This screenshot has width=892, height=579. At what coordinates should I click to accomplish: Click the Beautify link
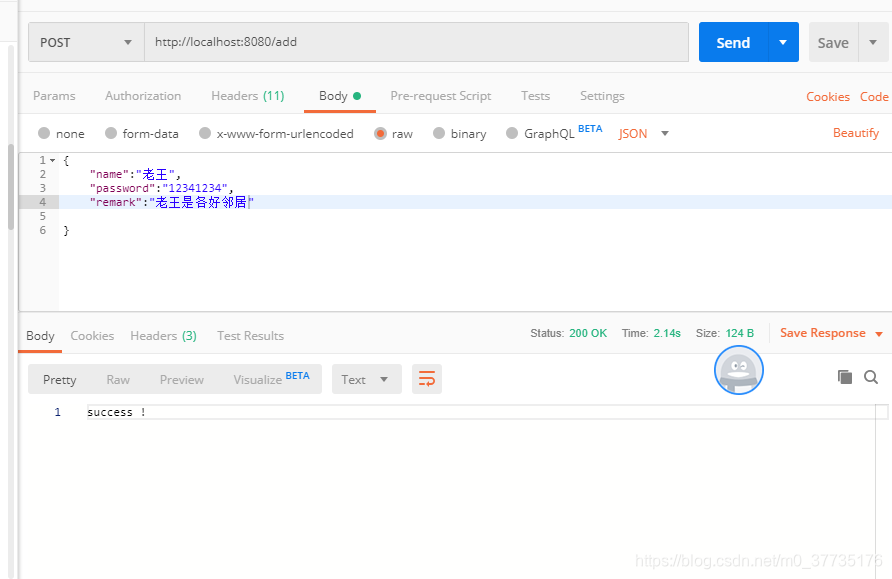click(x=856, y=133)
